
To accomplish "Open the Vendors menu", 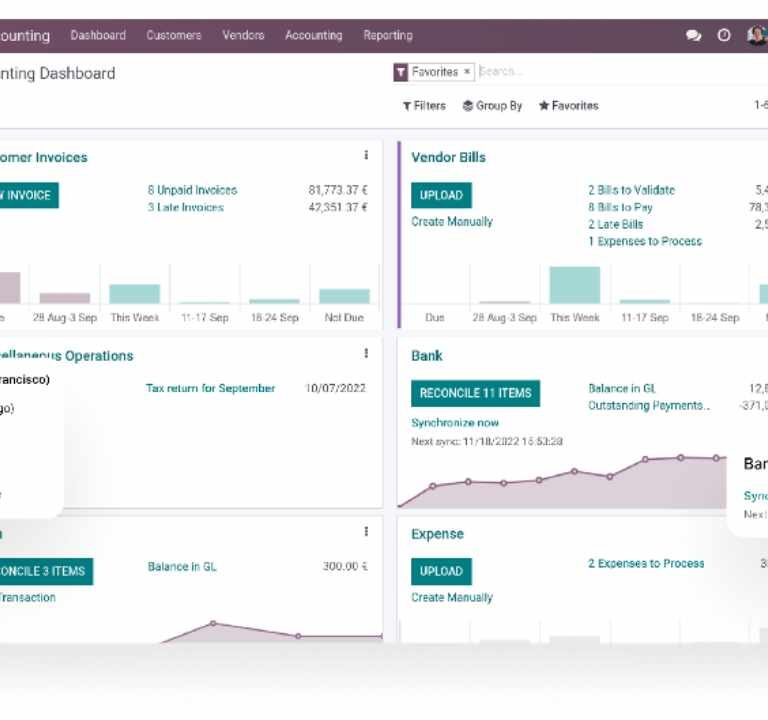I will click(x=243, y=35).
